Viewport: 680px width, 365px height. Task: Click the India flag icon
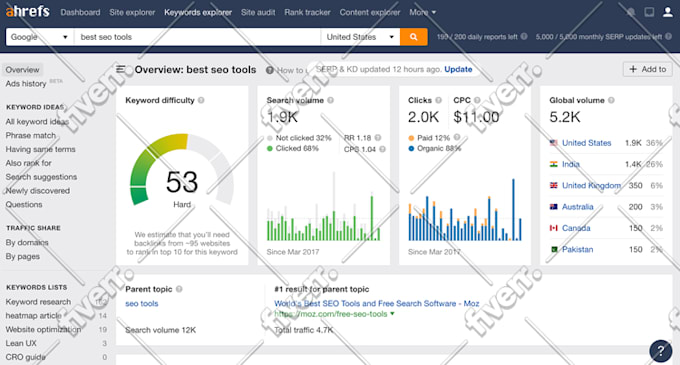553,164
